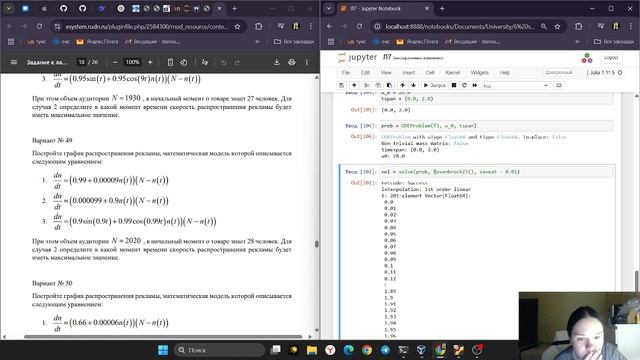Open Telegram from the taskbar
Image resolution: width=640 pixels, height=360 pixels.
pos(385,350)
